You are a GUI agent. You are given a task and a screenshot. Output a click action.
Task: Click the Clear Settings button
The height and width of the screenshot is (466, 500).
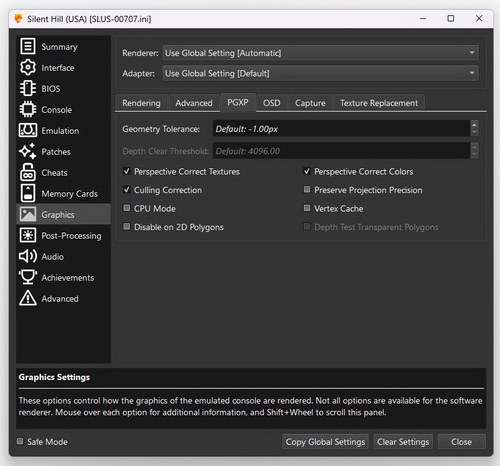tap(403, 442)
